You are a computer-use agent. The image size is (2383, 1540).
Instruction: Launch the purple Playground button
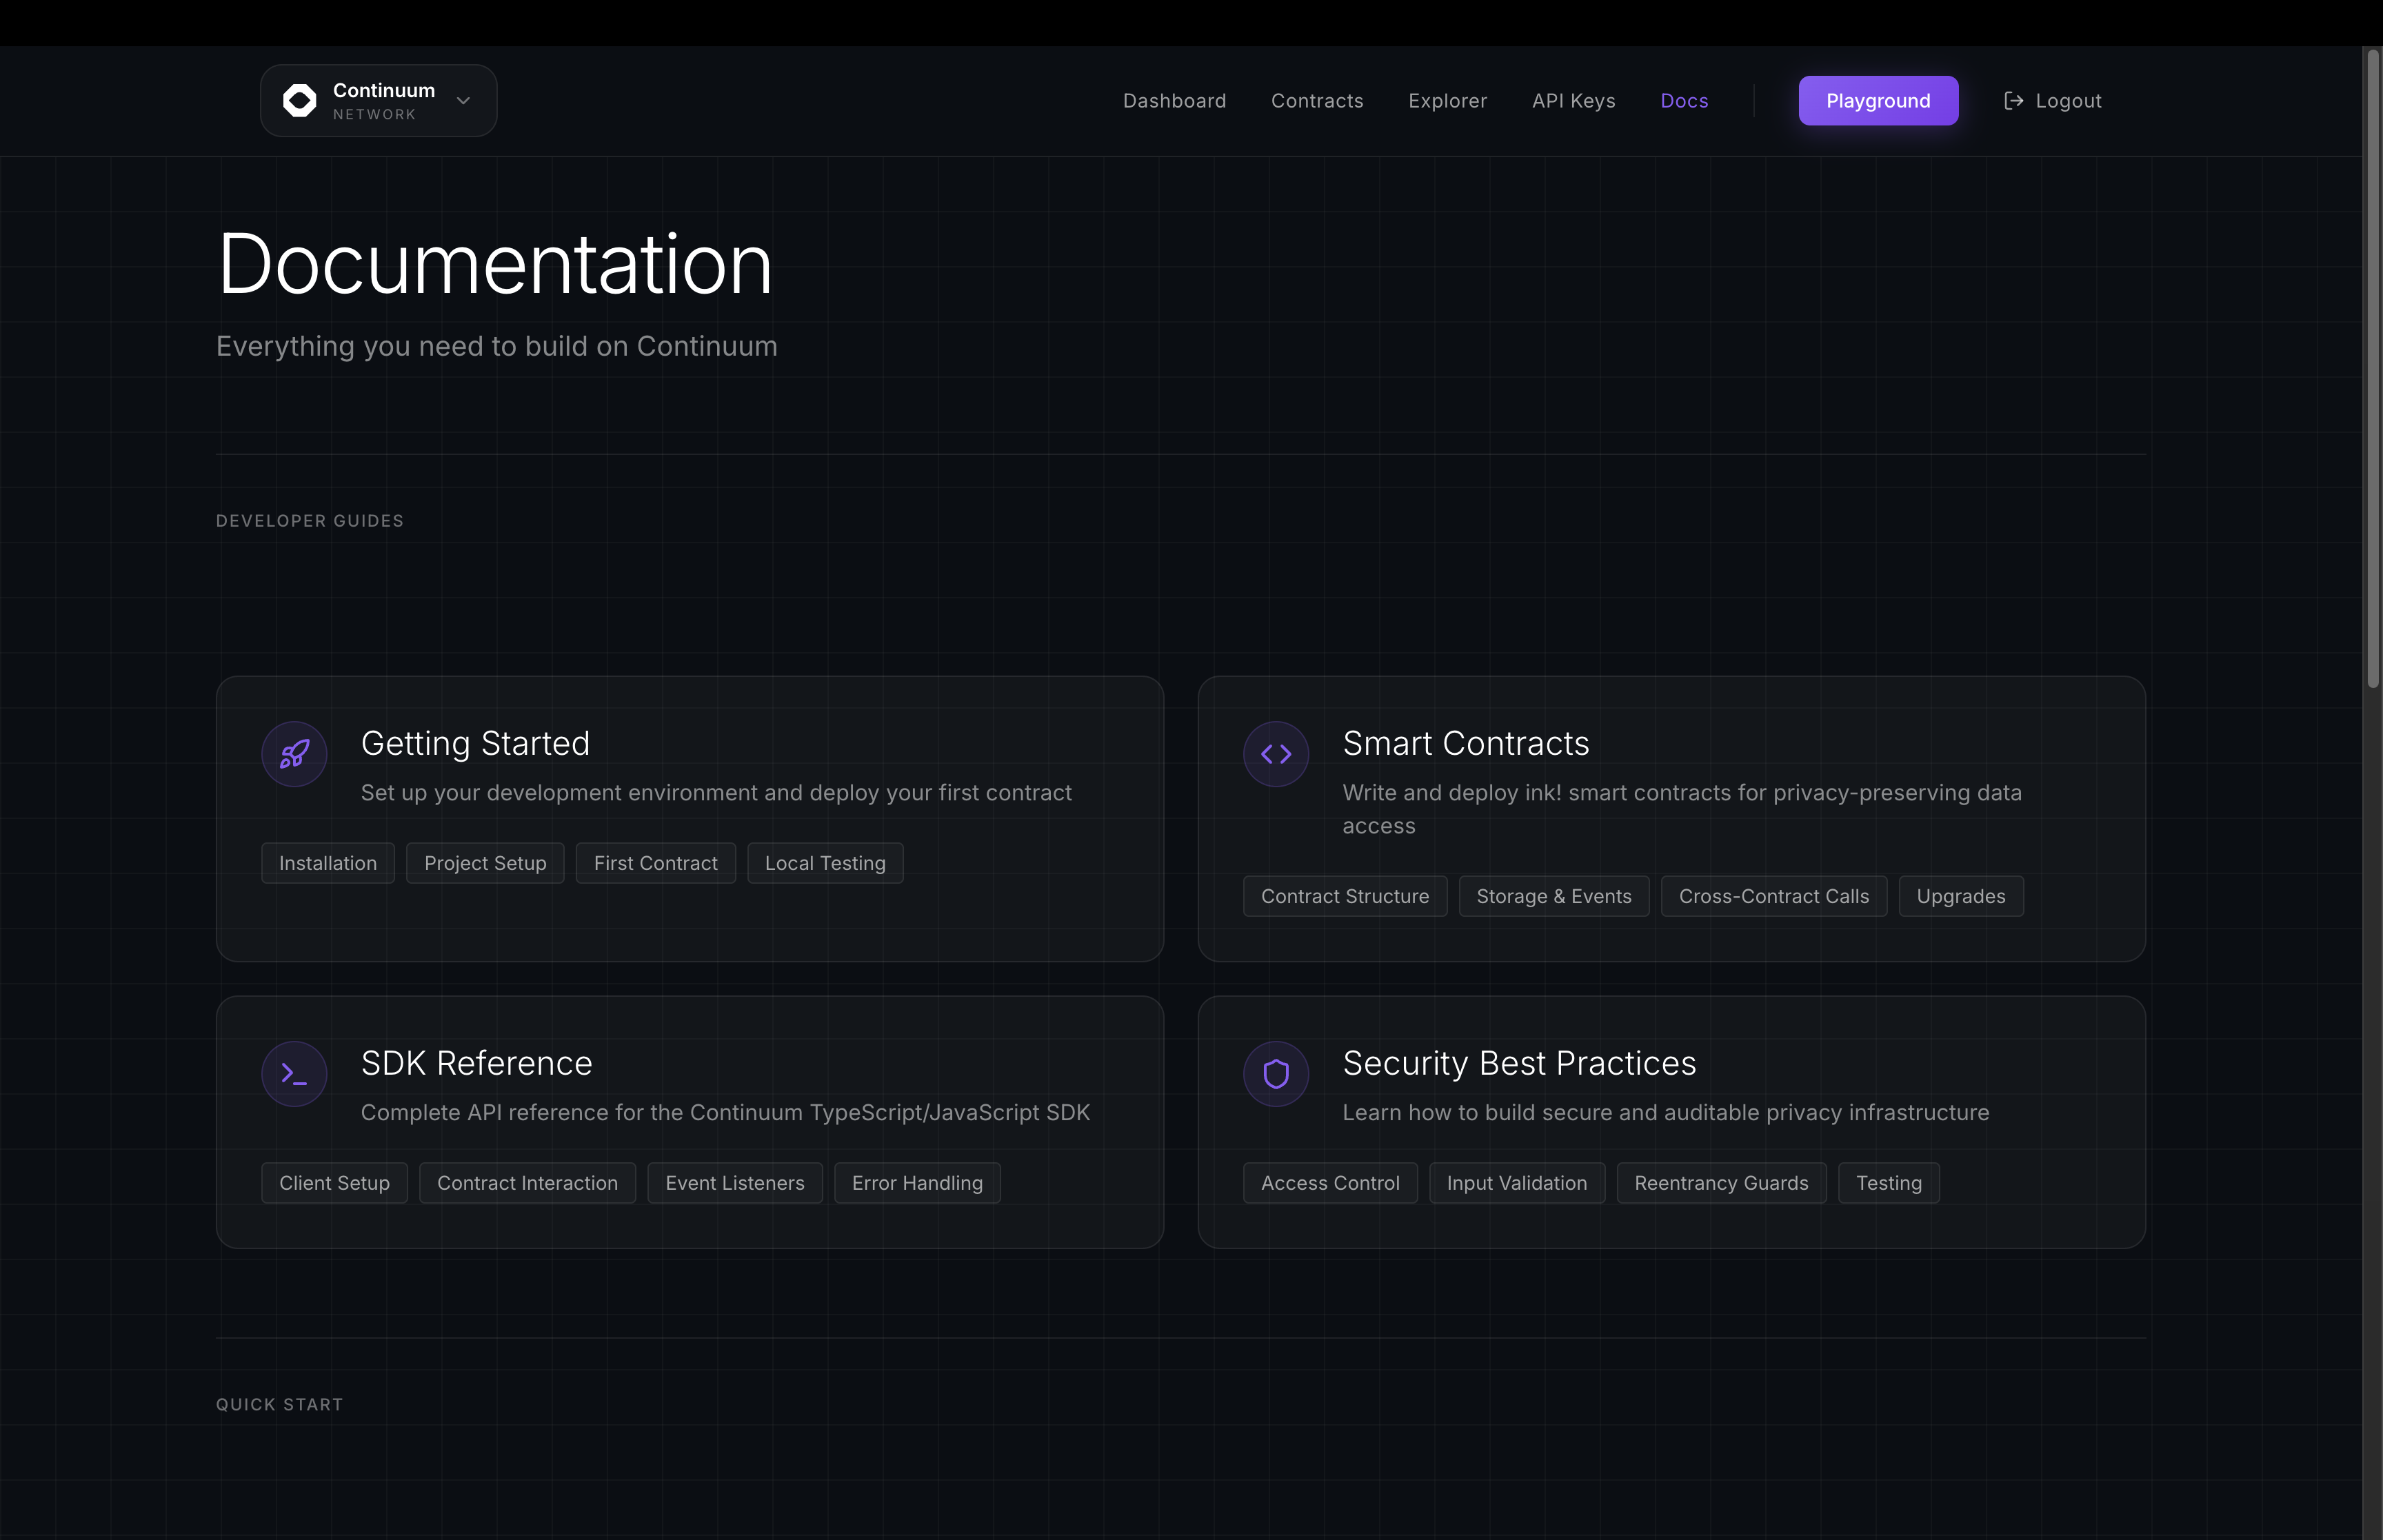coord(1877,101)
